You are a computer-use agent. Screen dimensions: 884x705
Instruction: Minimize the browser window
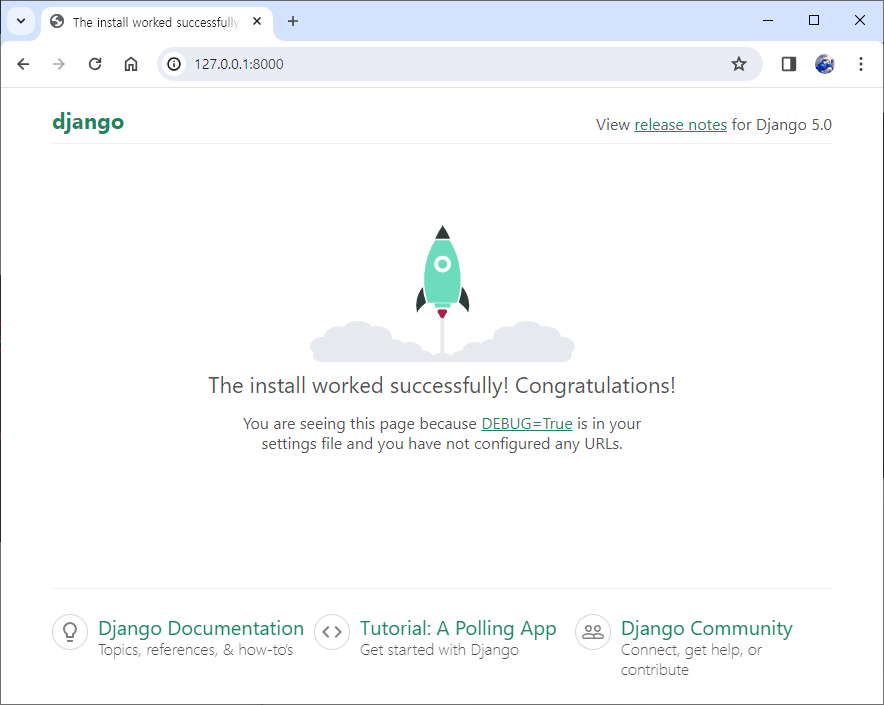click(768, 20)
